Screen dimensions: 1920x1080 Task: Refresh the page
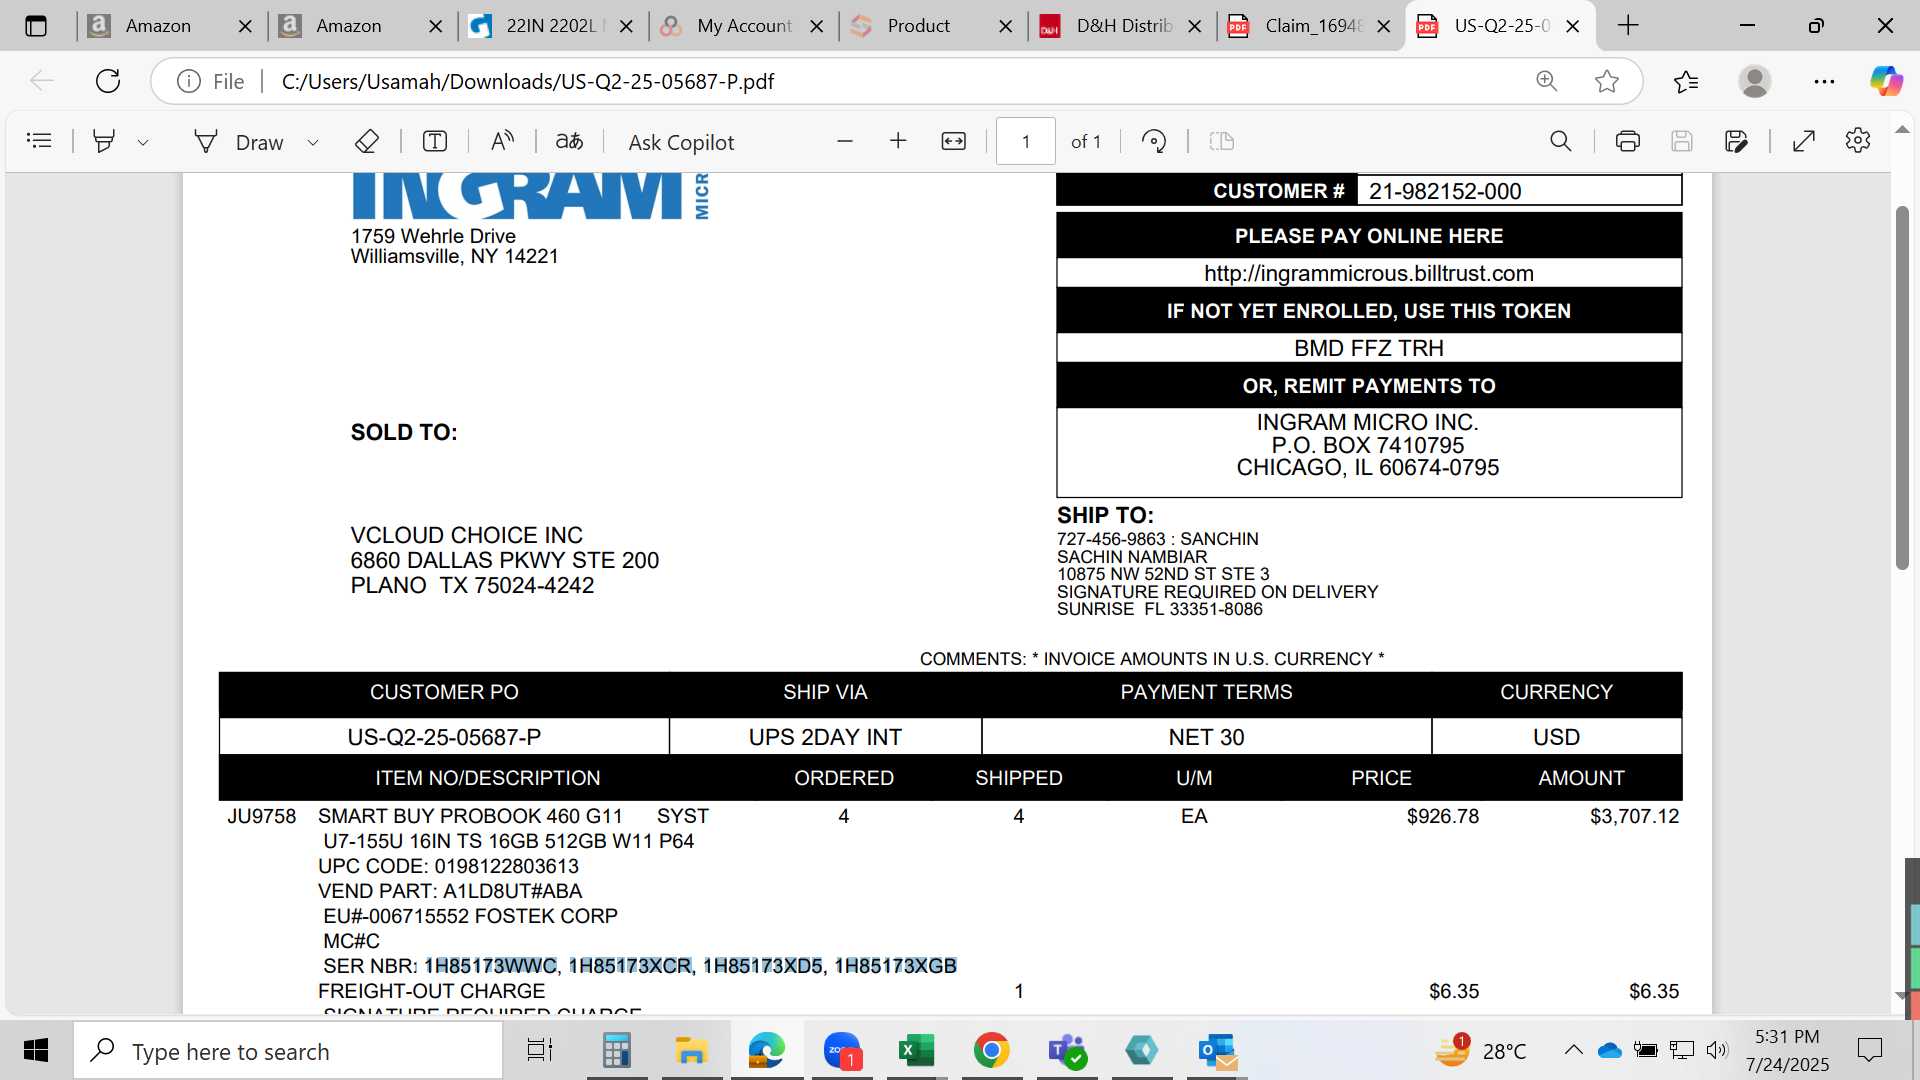point(108,81)
